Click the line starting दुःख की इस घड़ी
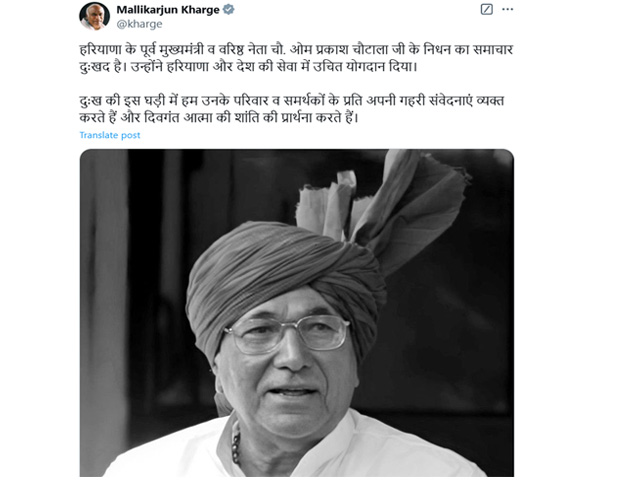Viewport: 640px width, 480px height. pyautogui.click(x=292, y=101)
